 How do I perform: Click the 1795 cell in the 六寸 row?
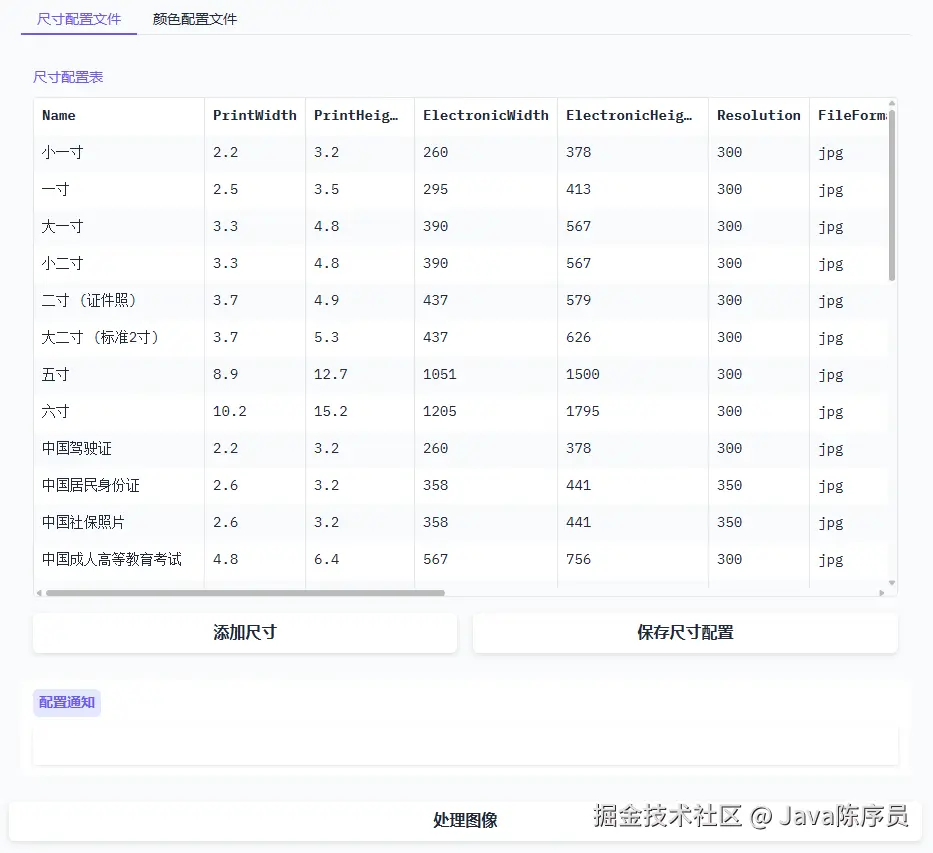point(633,412)
